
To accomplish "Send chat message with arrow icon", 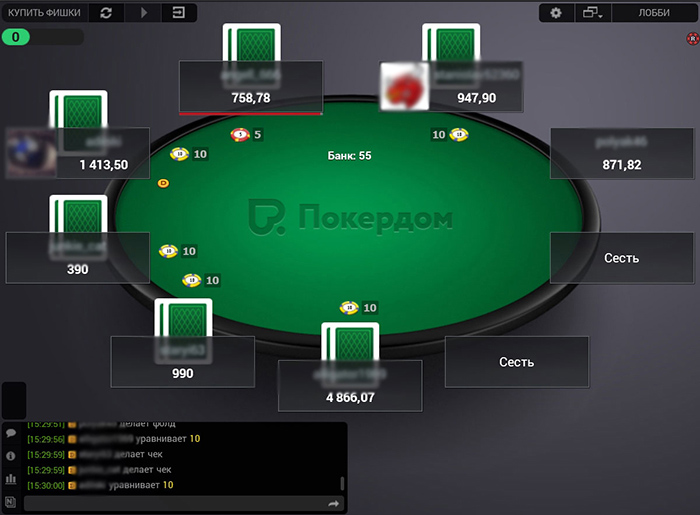I will pos(333,504).
